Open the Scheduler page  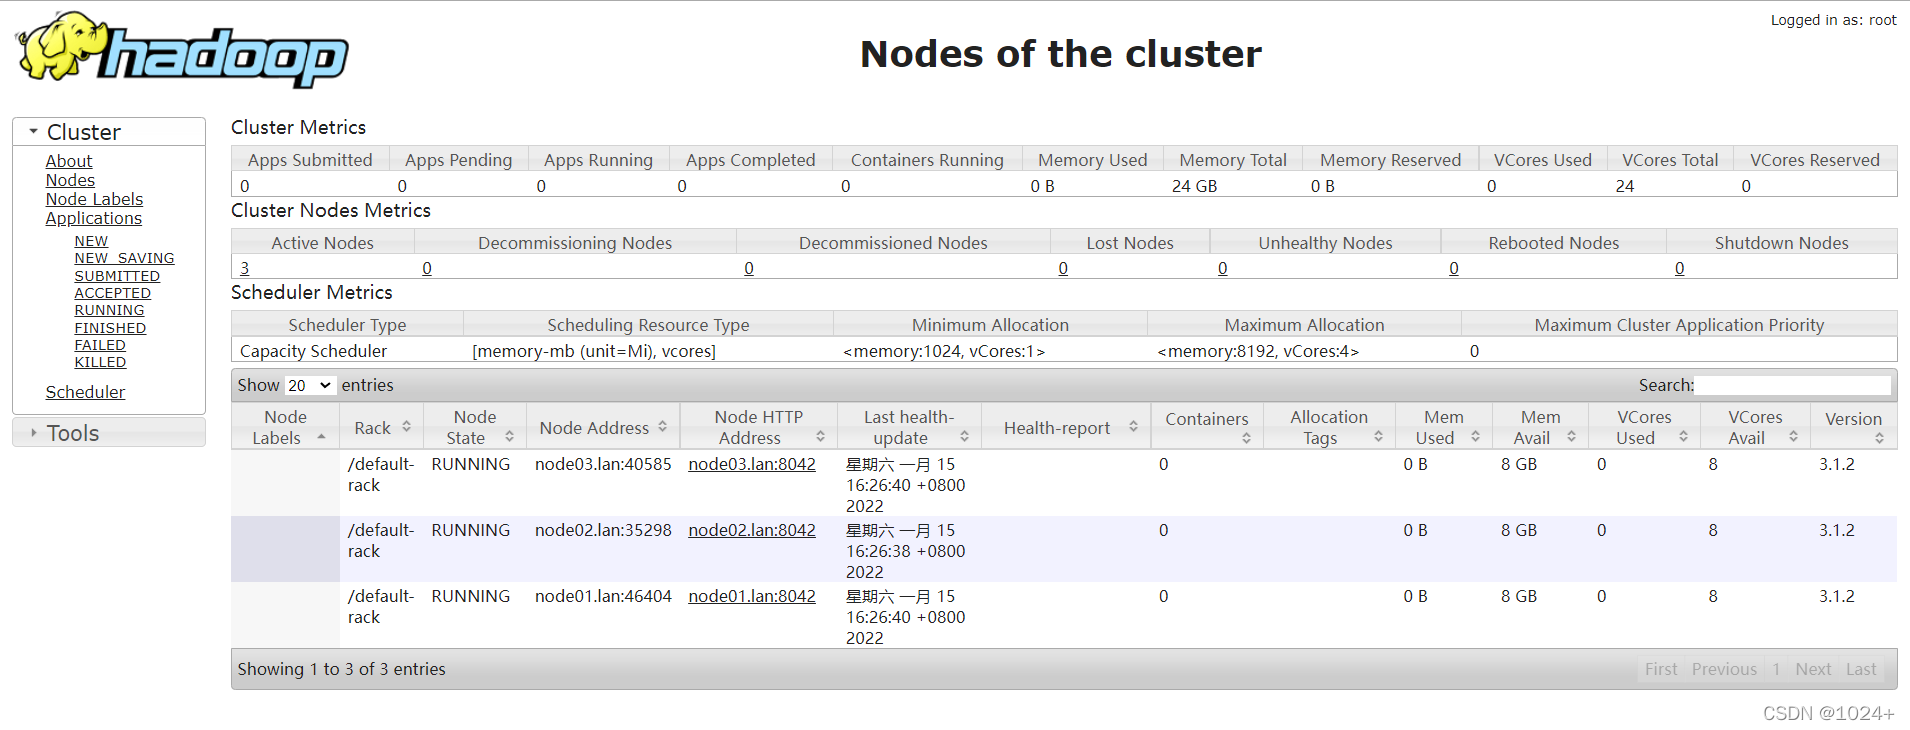[x=85, y=392]
